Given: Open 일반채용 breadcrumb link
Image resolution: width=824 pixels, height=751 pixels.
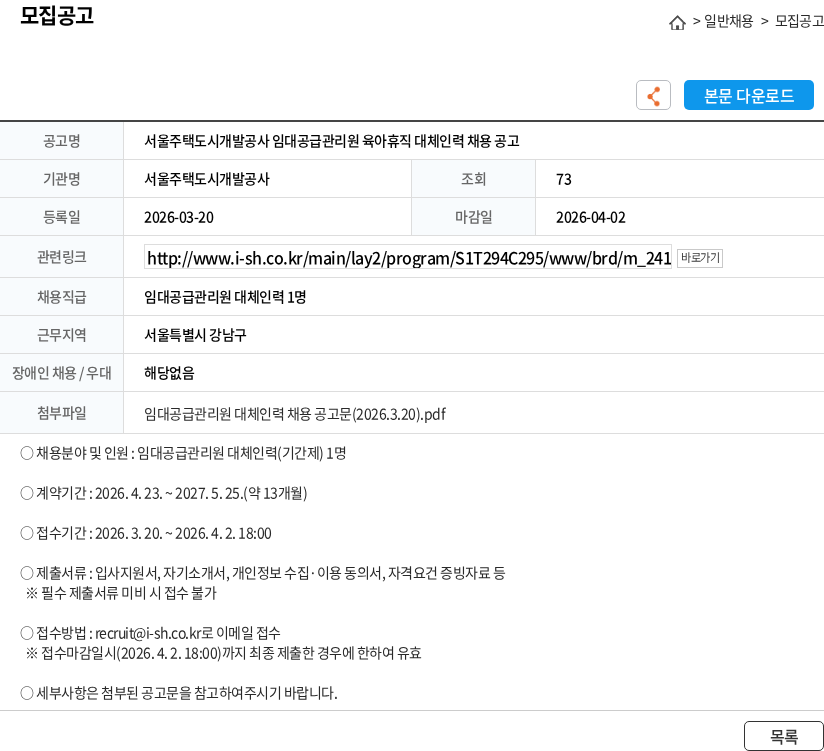Looking at the screenshot, I should 728,22.
